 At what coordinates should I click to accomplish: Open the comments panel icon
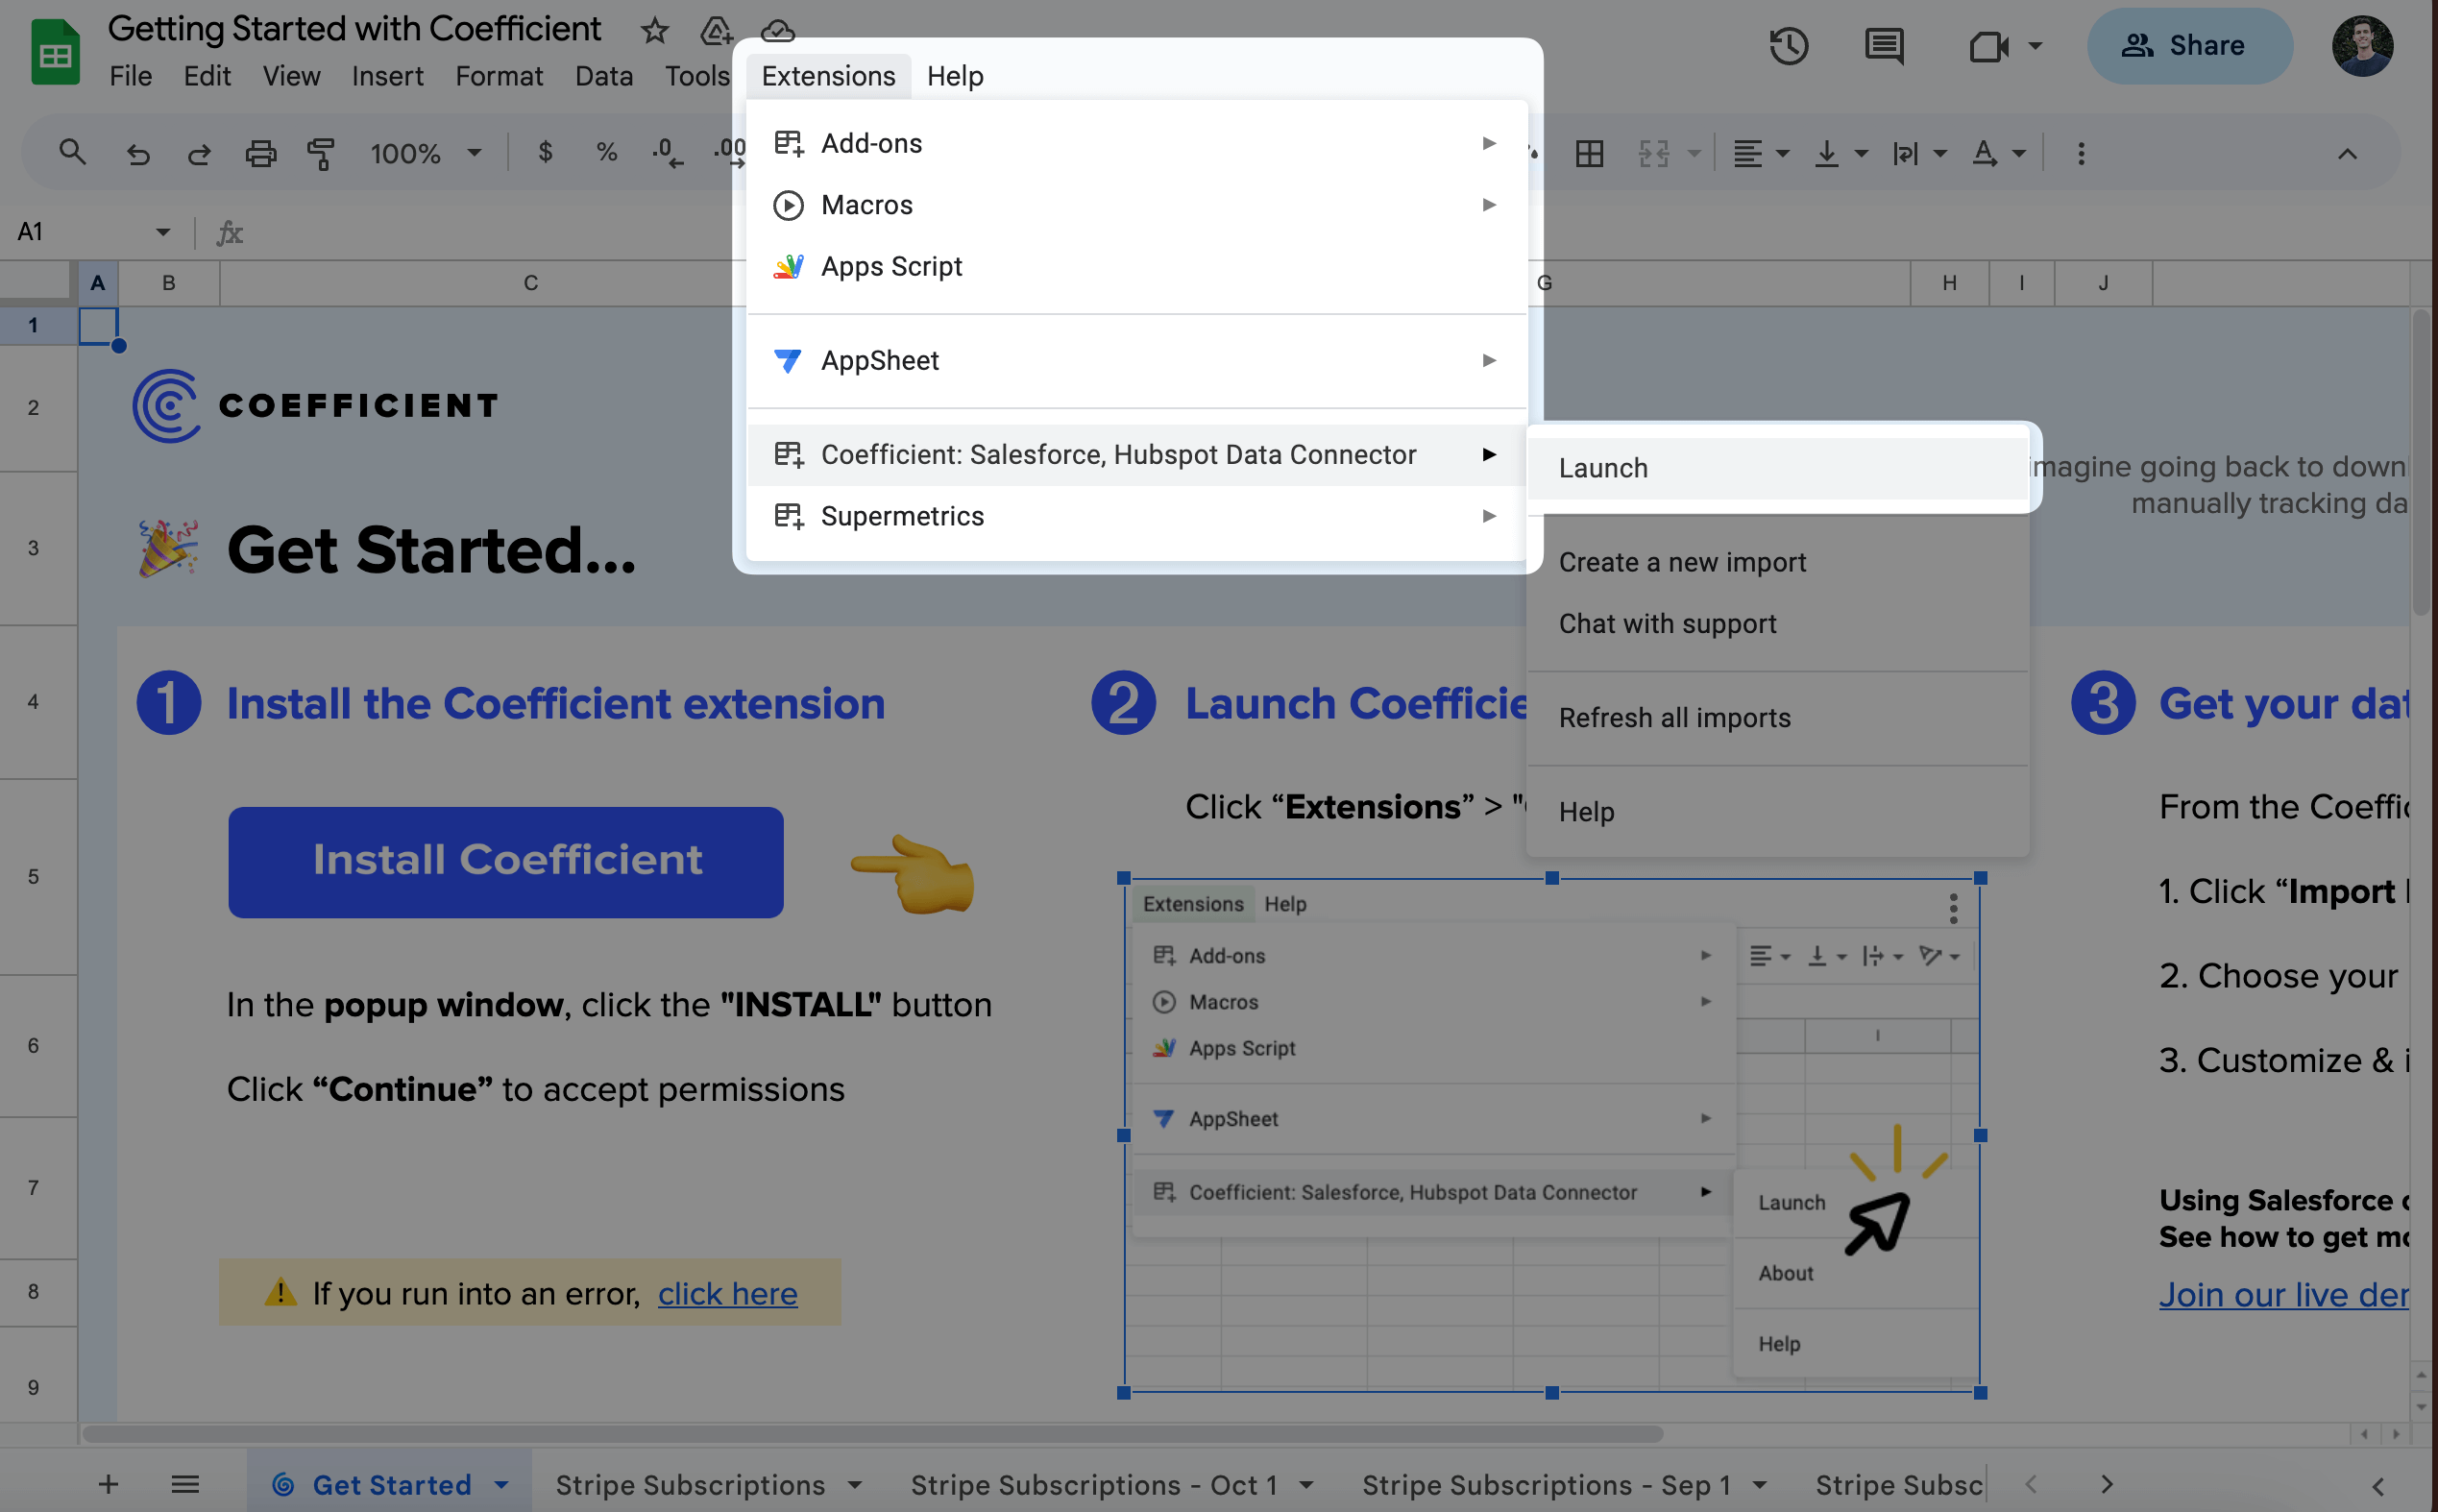[x=1884, y=46]
